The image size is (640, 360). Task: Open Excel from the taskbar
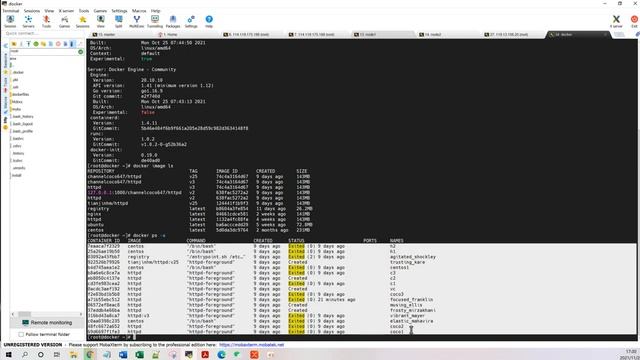(x=139, y=355)
